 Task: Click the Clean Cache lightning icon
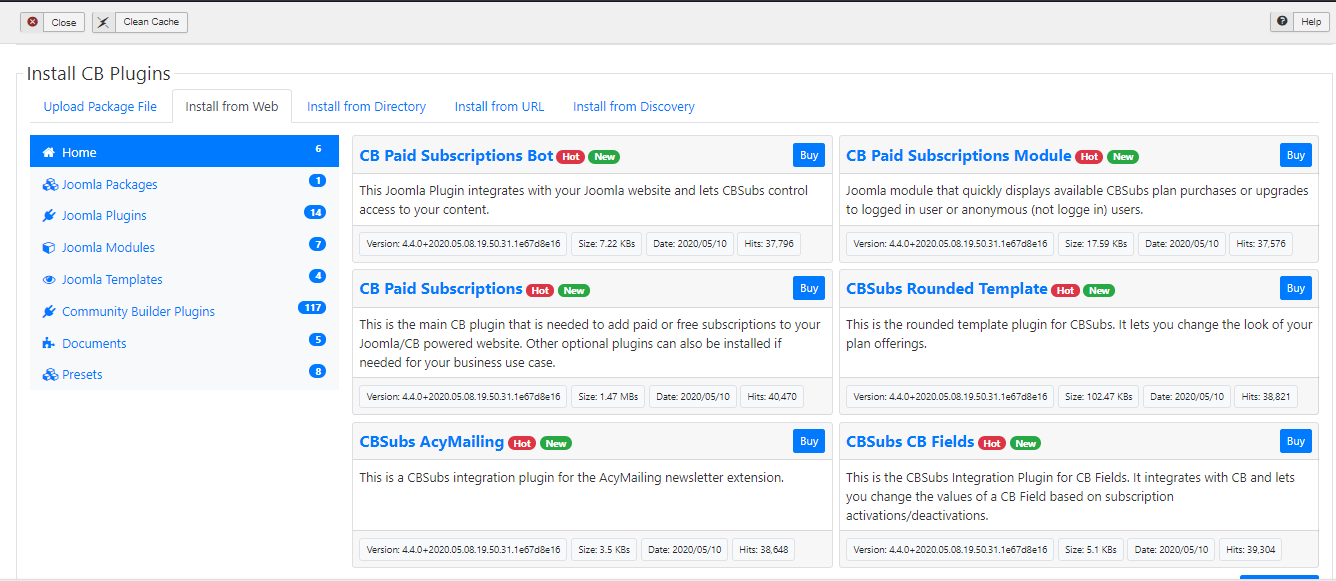(105, 22)
